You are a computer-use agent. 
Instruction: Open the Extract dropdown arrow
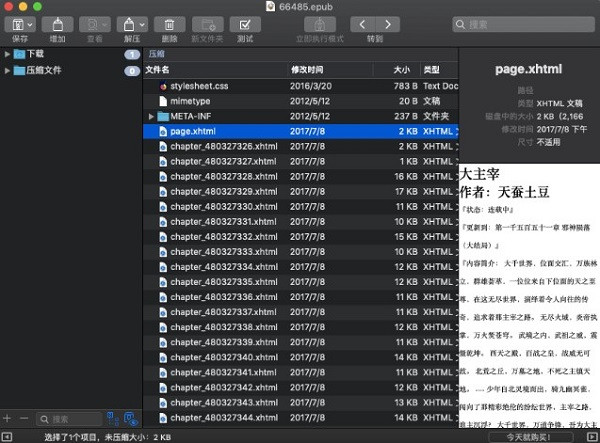[142, 25]
